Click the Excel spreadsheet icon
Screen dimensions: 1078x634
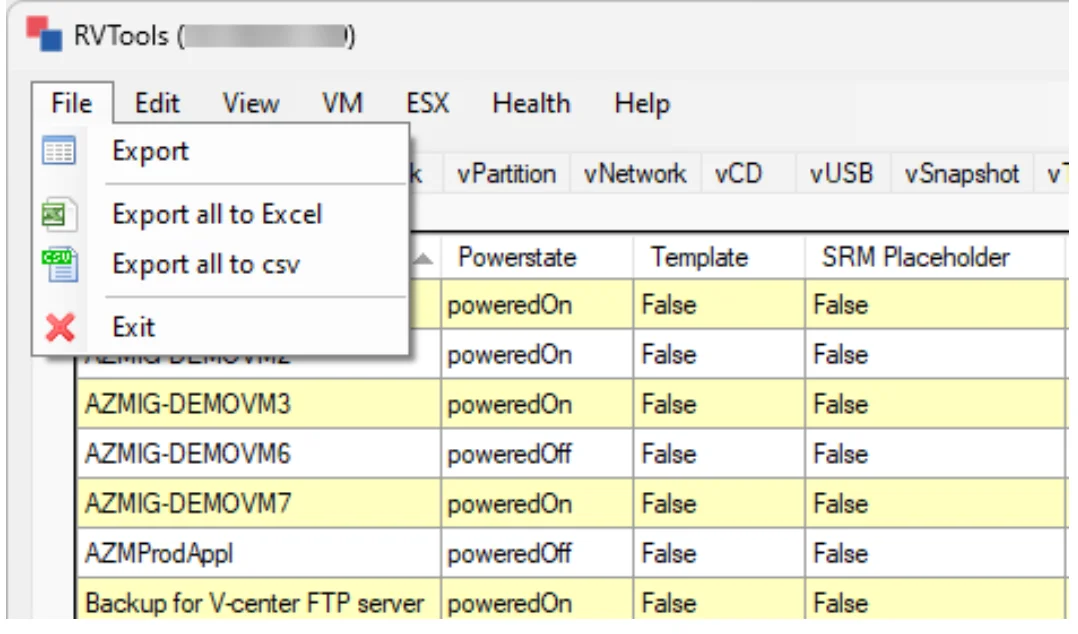pyautogui.click(x=58, y=215)
